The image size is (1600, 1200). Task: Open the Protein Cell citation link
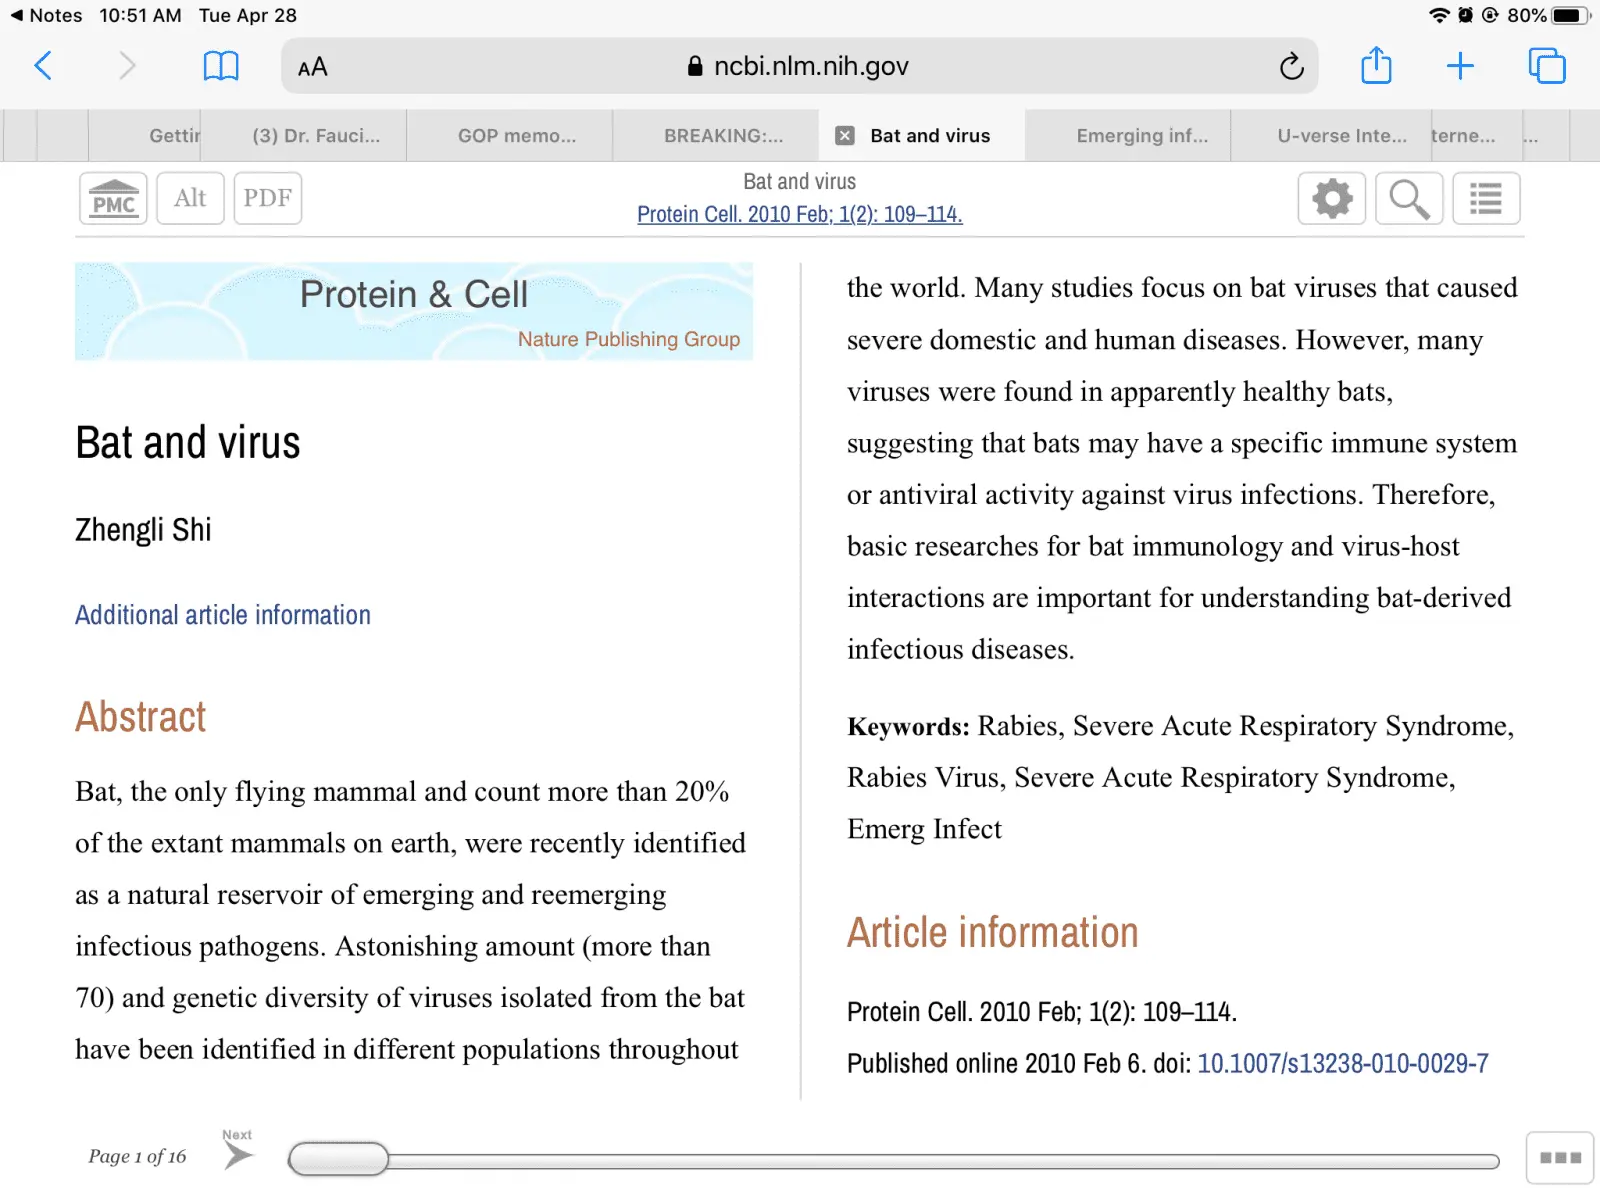(x=799, y=214)
